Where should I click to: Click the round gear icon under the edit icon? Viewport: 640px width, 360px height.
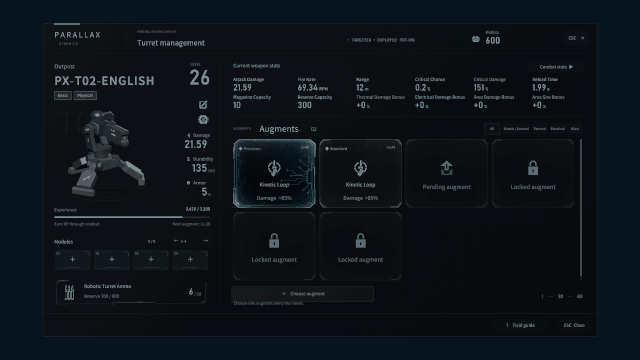[203, 120]
